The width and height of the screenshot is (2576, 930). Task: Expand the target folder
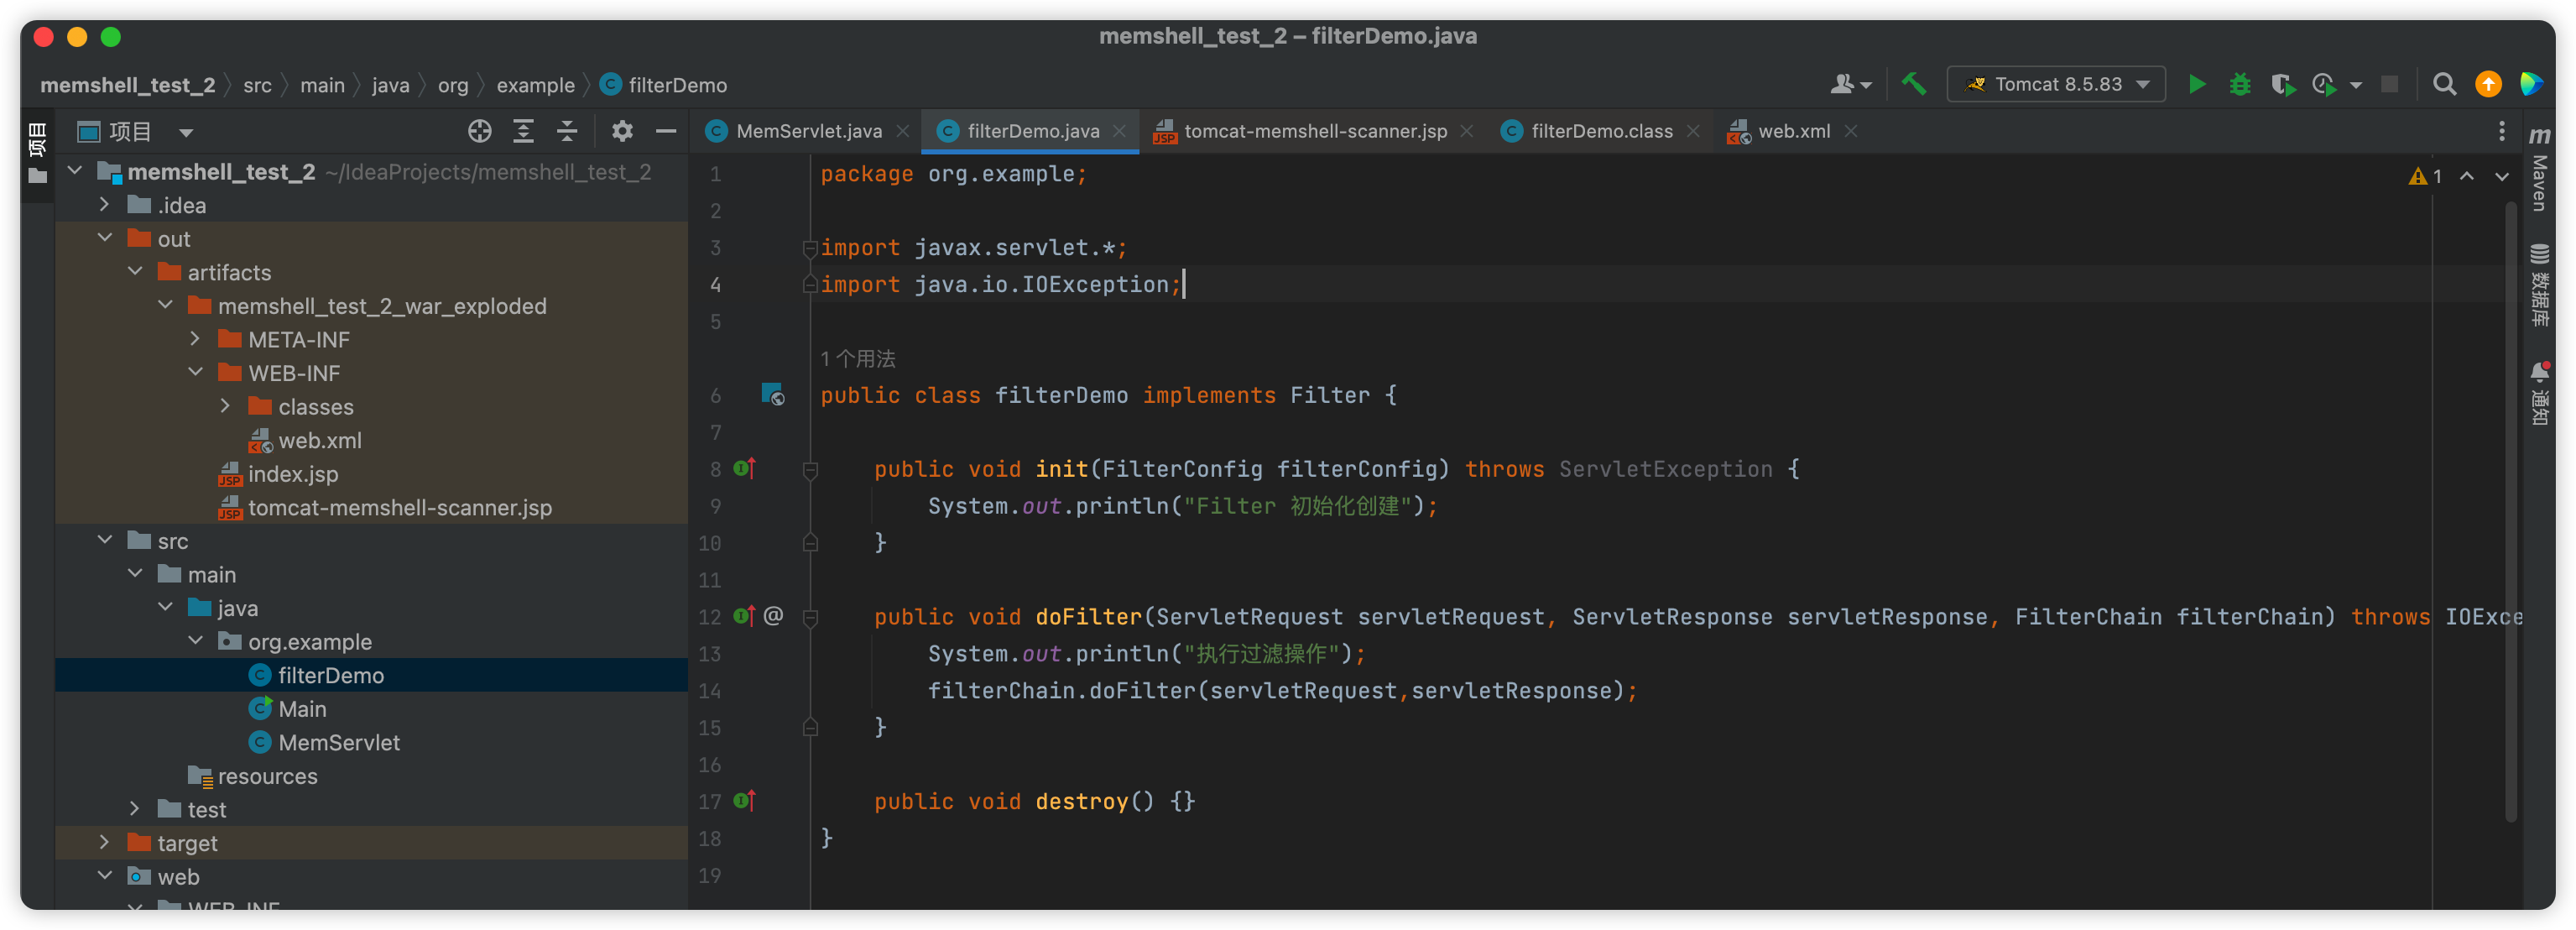click(105, 842)
